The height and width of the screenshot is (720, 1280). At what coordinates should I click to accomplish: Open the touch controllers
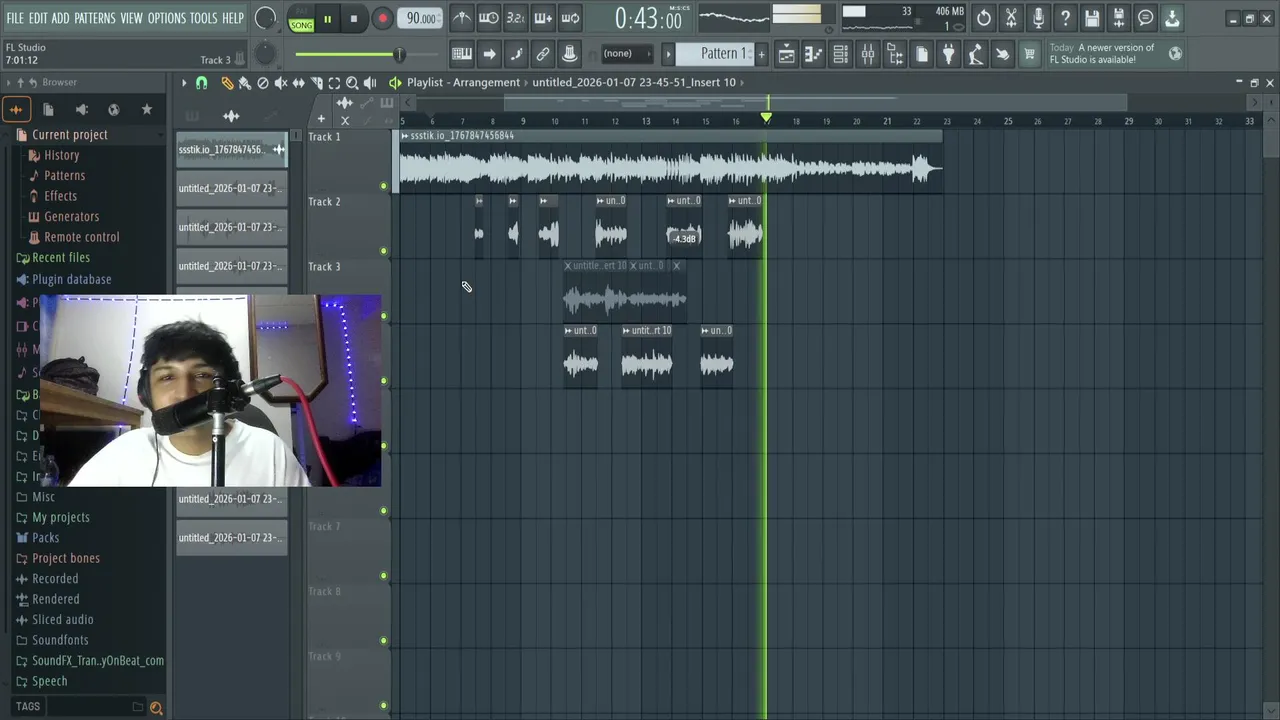1002,54
